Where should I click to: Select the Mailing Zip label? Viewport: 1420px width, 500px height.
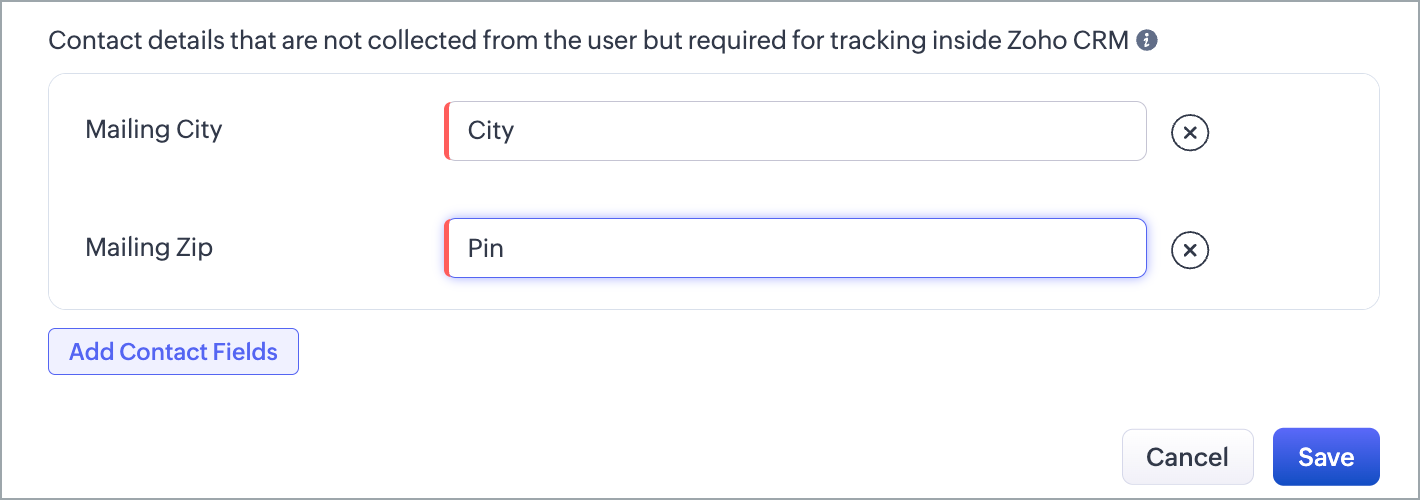pos(149,248)
